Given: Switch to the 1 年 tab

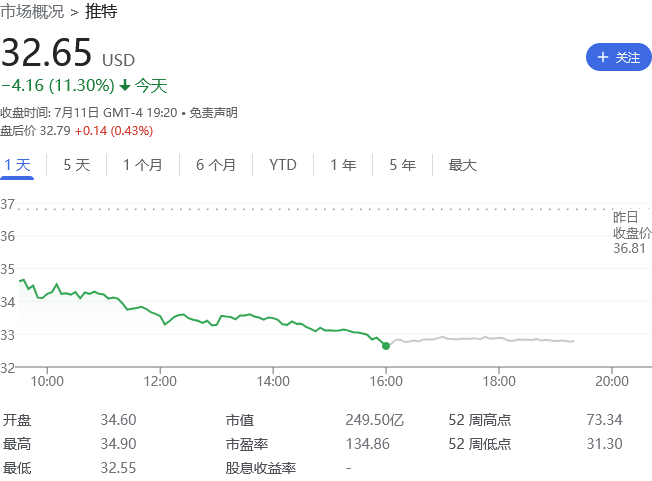Looking at the screenshot, I should (x=343, y=165).
